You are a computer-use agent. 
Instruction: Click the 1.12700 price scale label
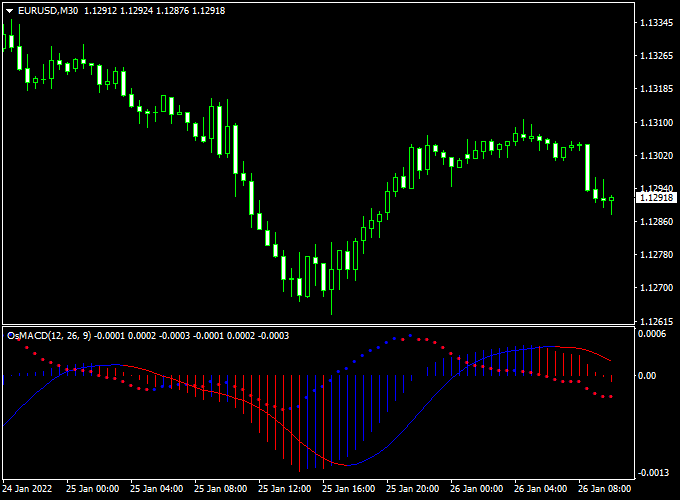(x=656, y=288)
